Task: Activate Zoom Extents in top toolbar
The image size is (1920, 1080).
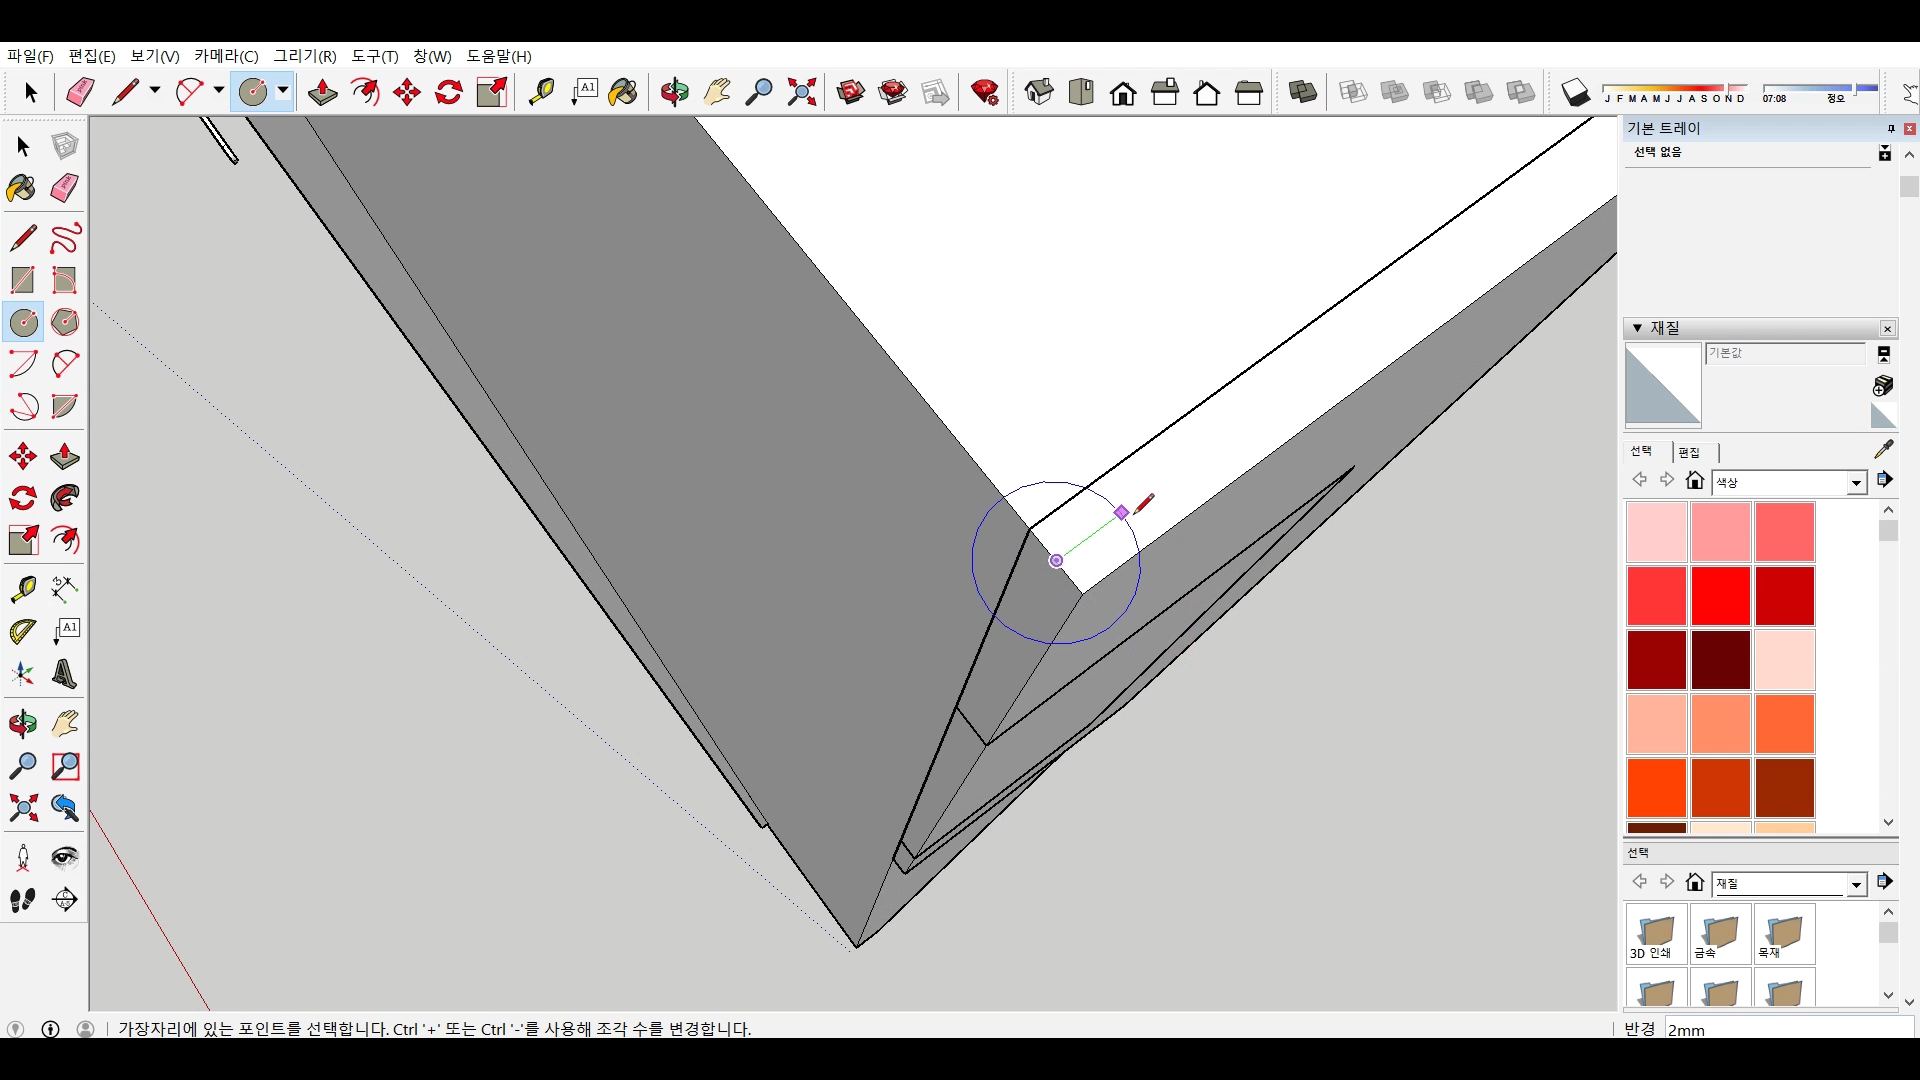Action: point(802,93)
